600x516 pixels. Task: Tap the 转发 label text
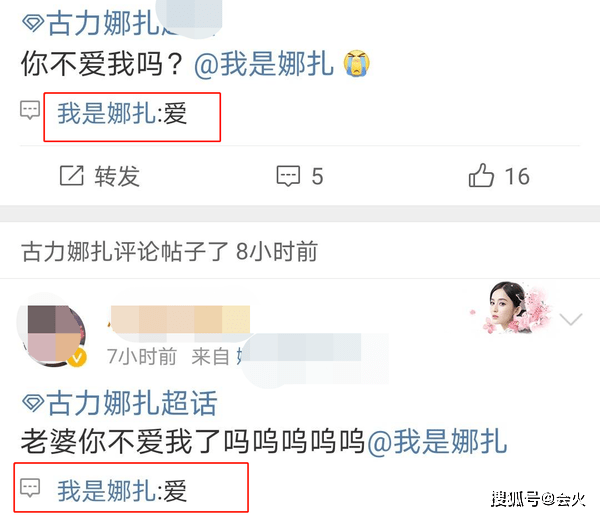(117, 176)
